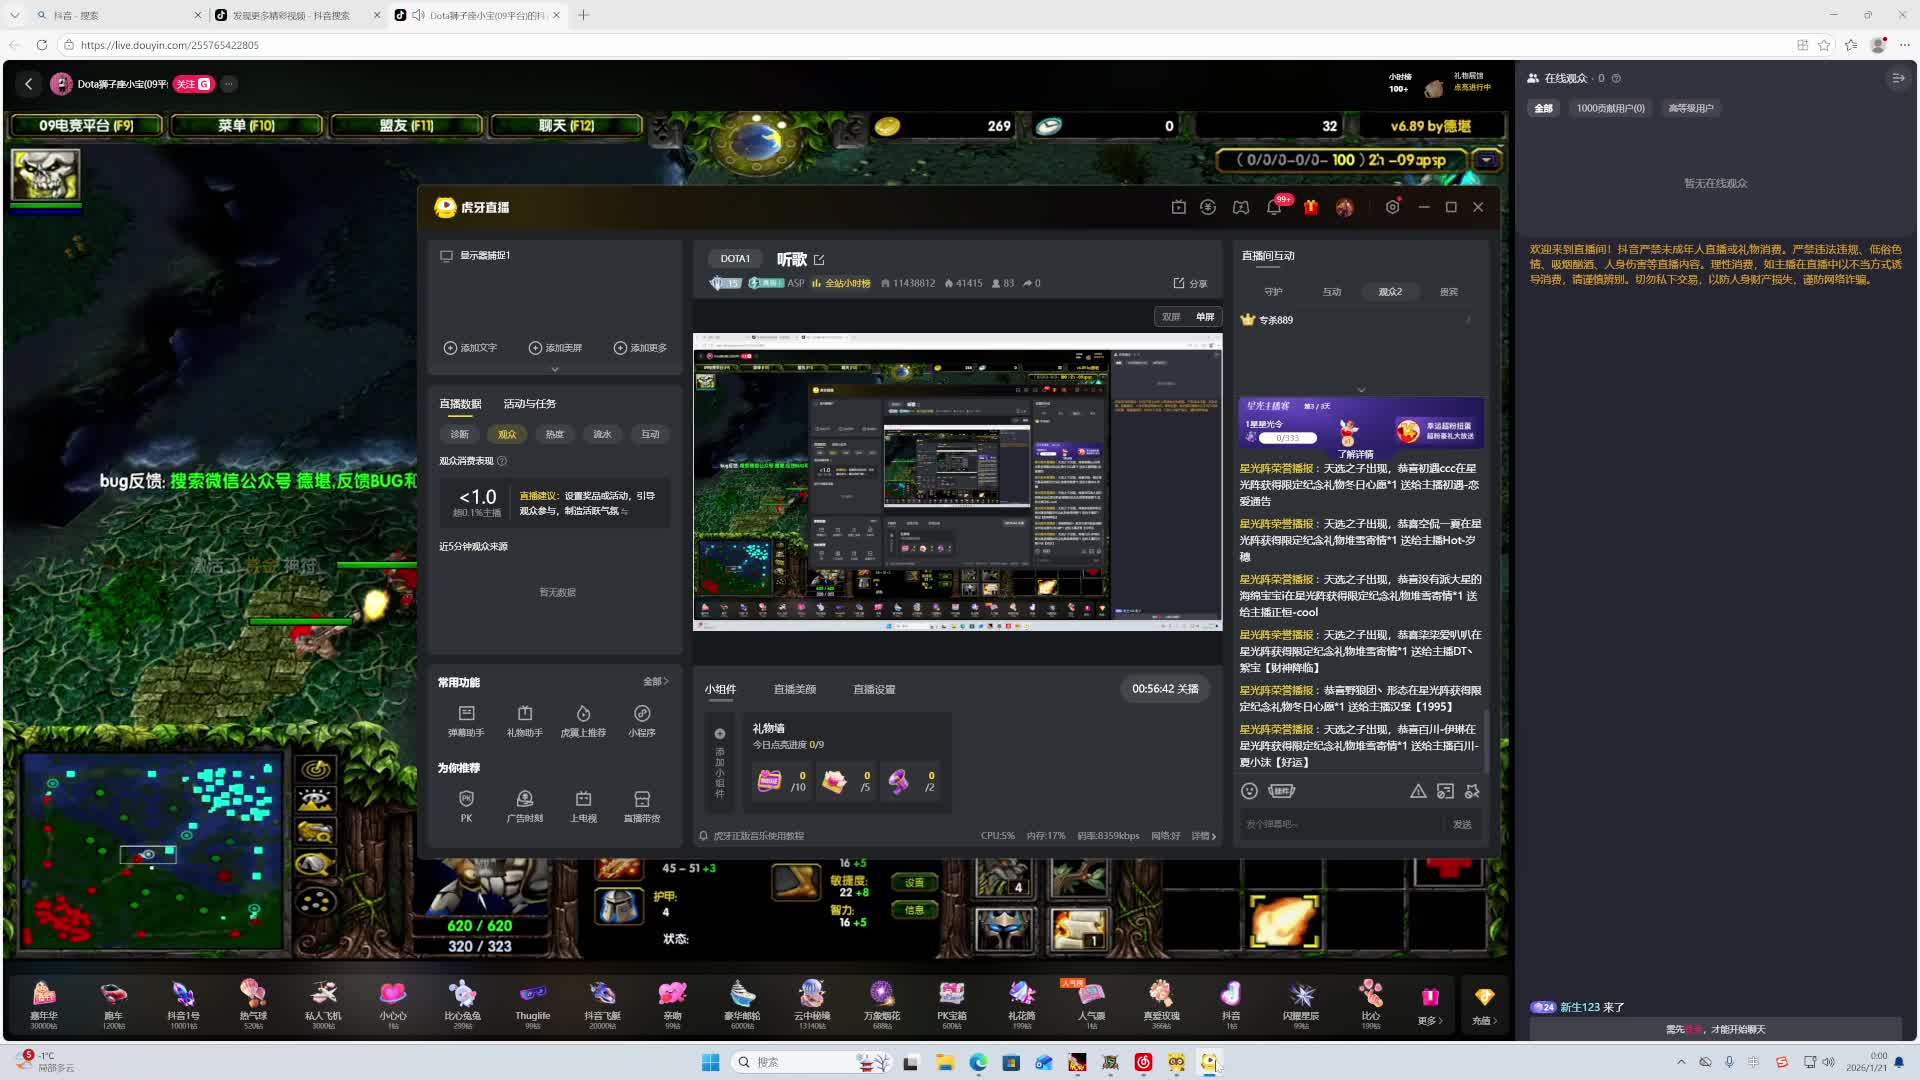
Task: Expand 详情 stream status details
Action: (1204, 836)
